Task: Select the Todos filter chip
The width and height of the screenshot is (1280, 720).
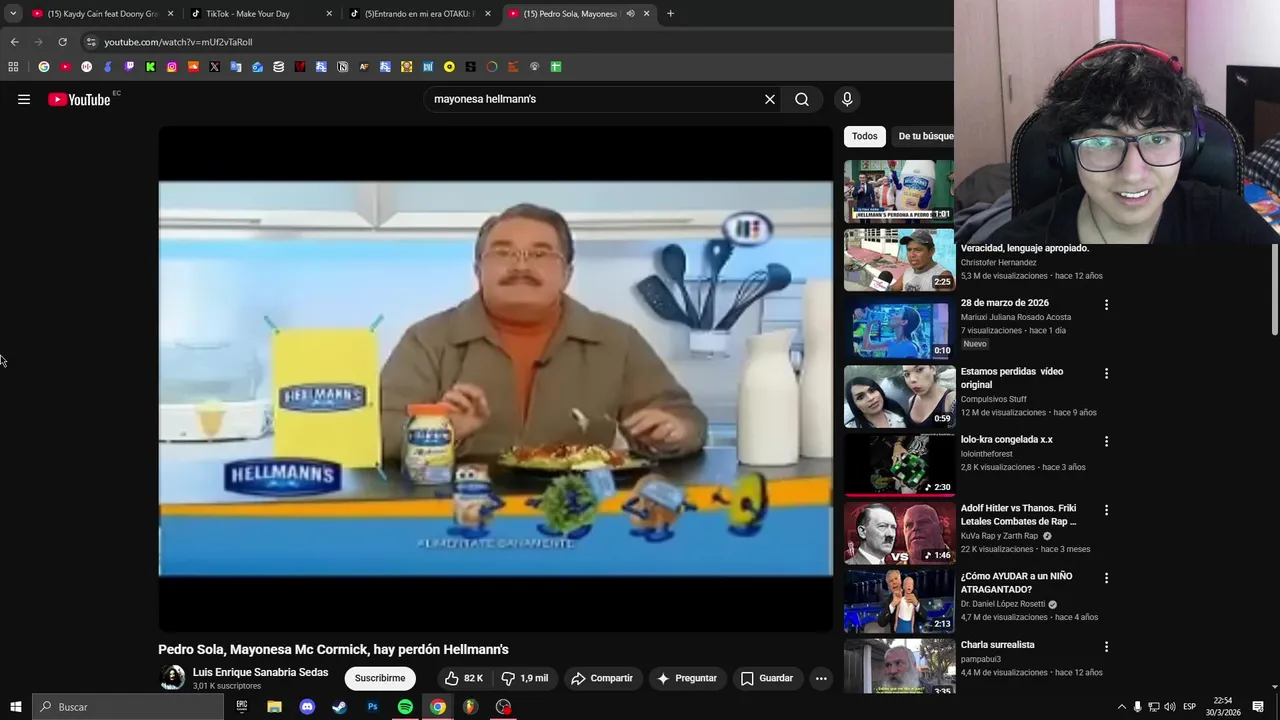Action: coord(865,136)
